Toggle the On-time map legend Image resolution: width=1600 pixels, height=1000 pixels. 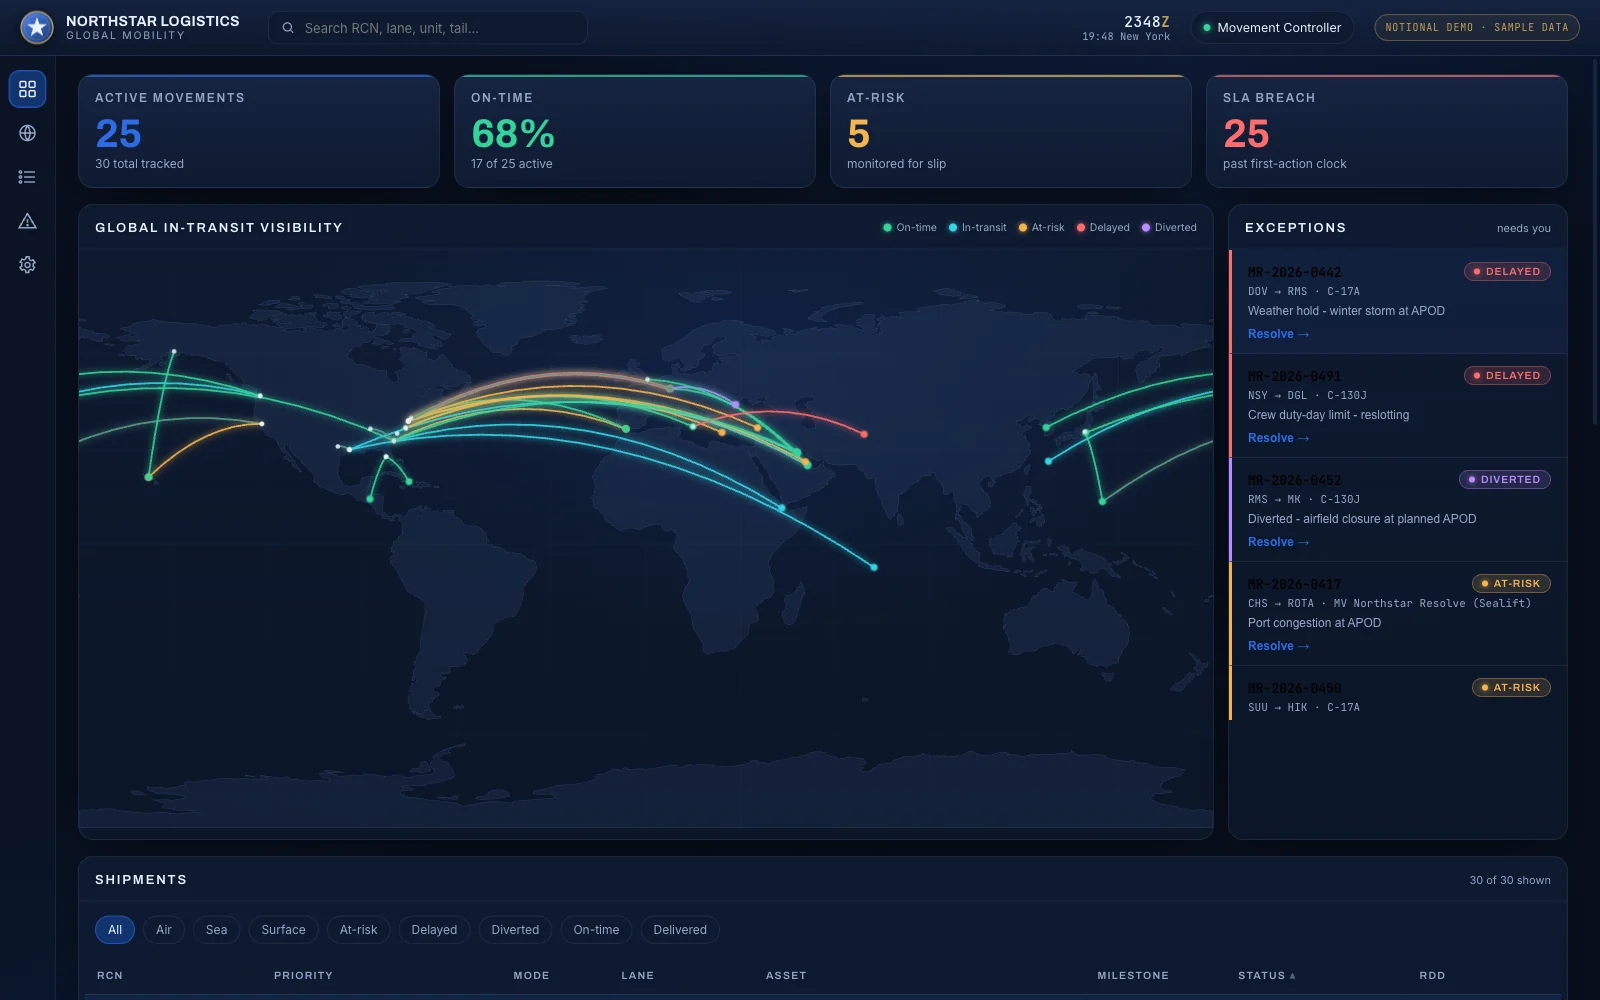tap(910, 228)
